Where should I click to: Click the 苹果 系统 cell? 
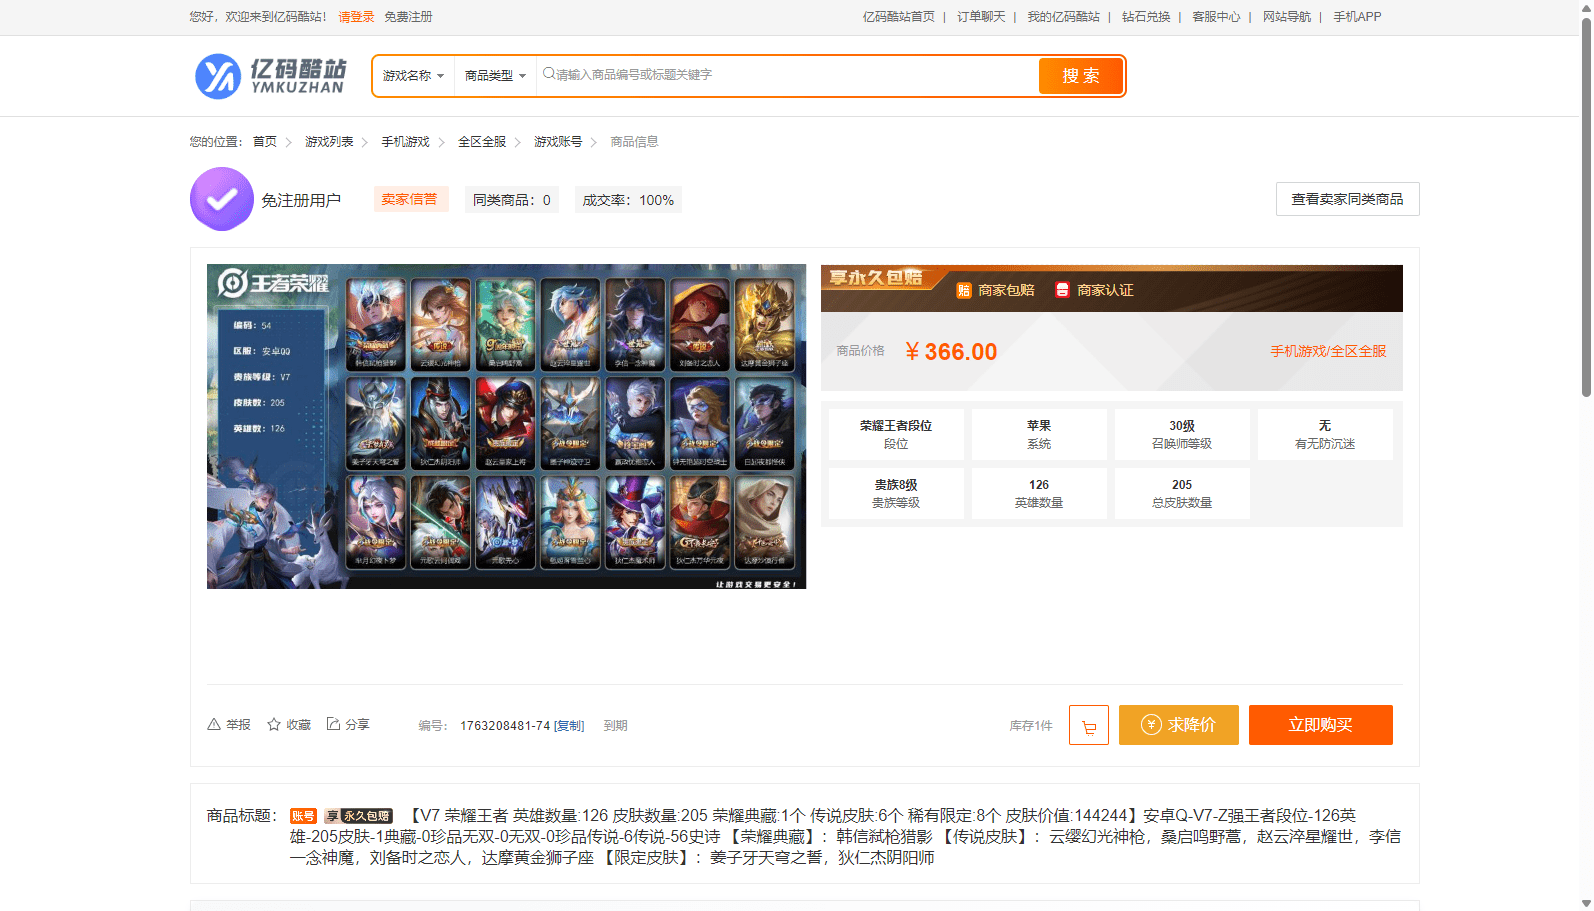click(1039, 434)
